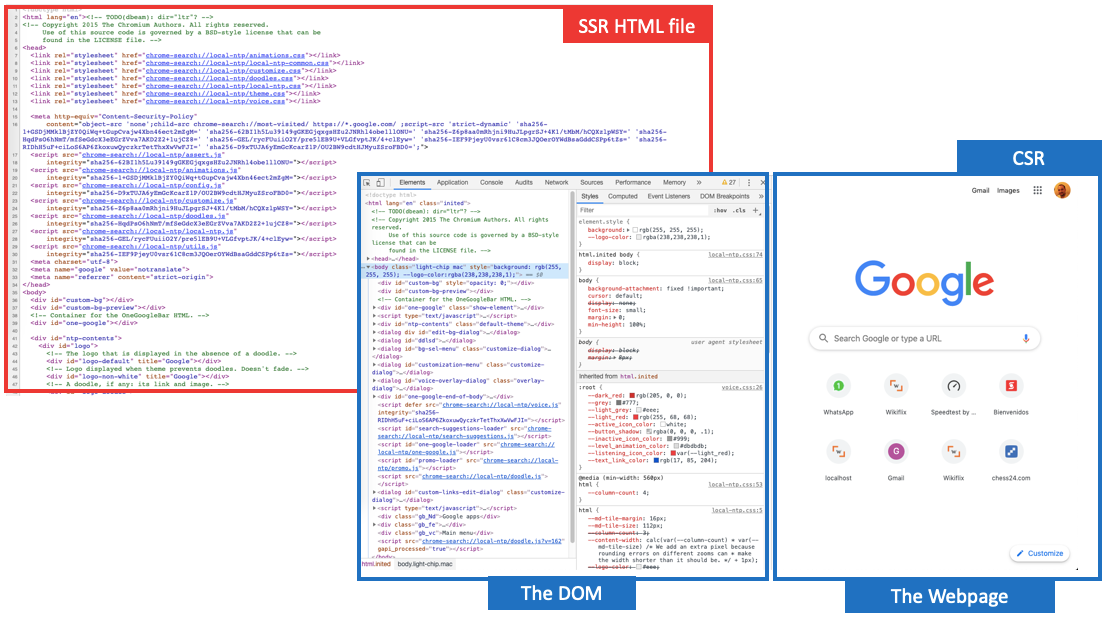
Task: Toggle the device toolbar icon in DevTools
Action: pos(379,182)
